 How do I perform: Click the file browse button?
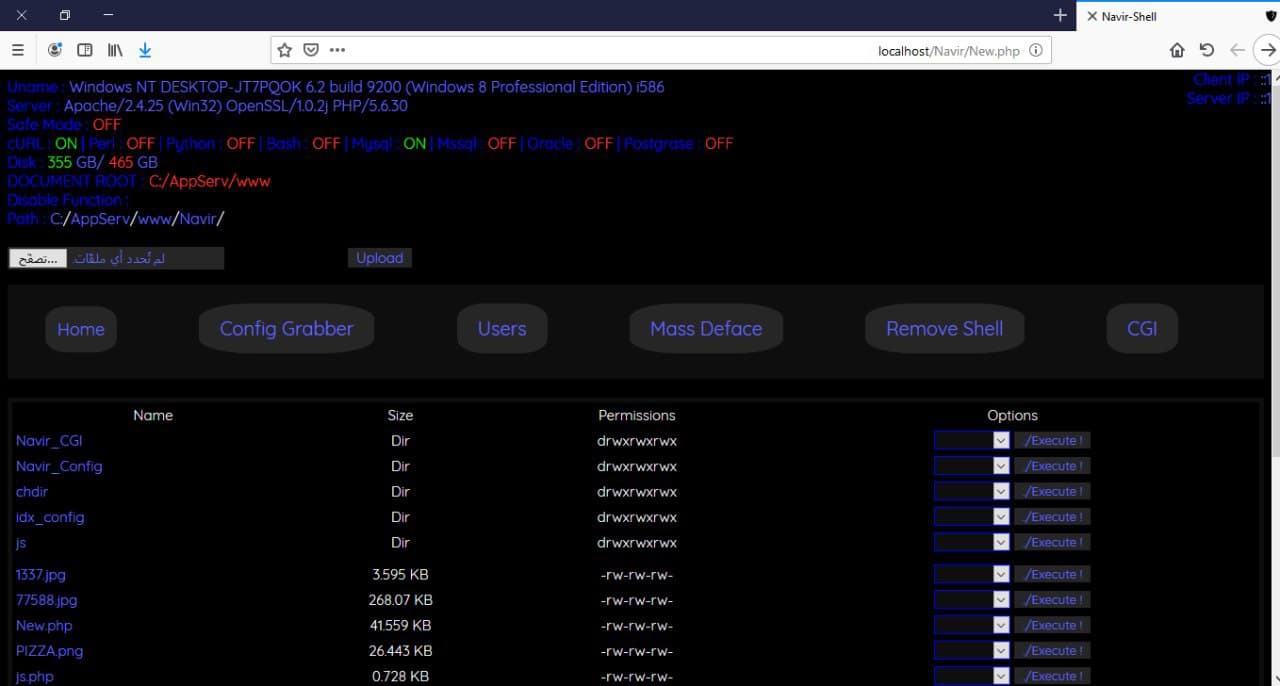(38, 258)
